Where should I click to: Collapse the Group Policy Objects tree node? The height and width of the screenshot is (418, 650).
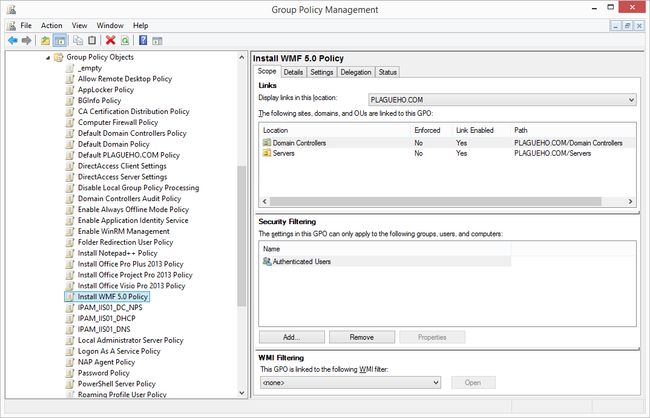click(48, 58)
